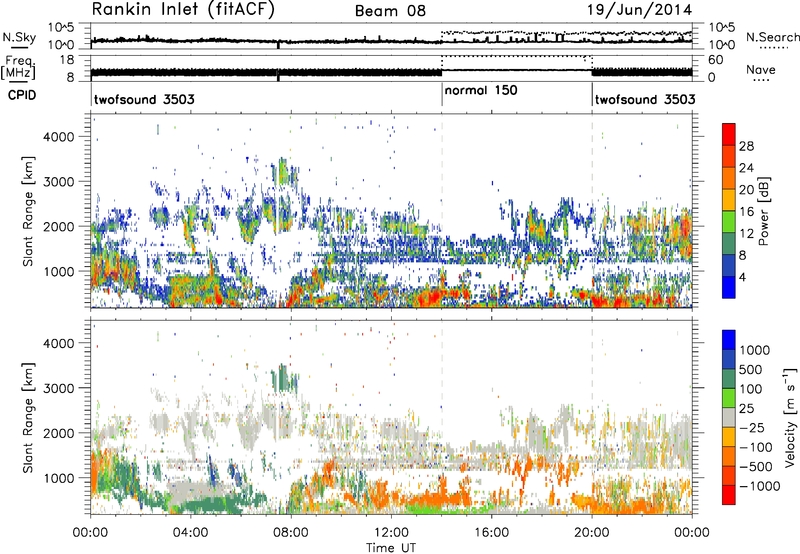This screenshot has height=554, width=800.
Task: Click the '28' value on power color bar
Action: tap(746, 146)
